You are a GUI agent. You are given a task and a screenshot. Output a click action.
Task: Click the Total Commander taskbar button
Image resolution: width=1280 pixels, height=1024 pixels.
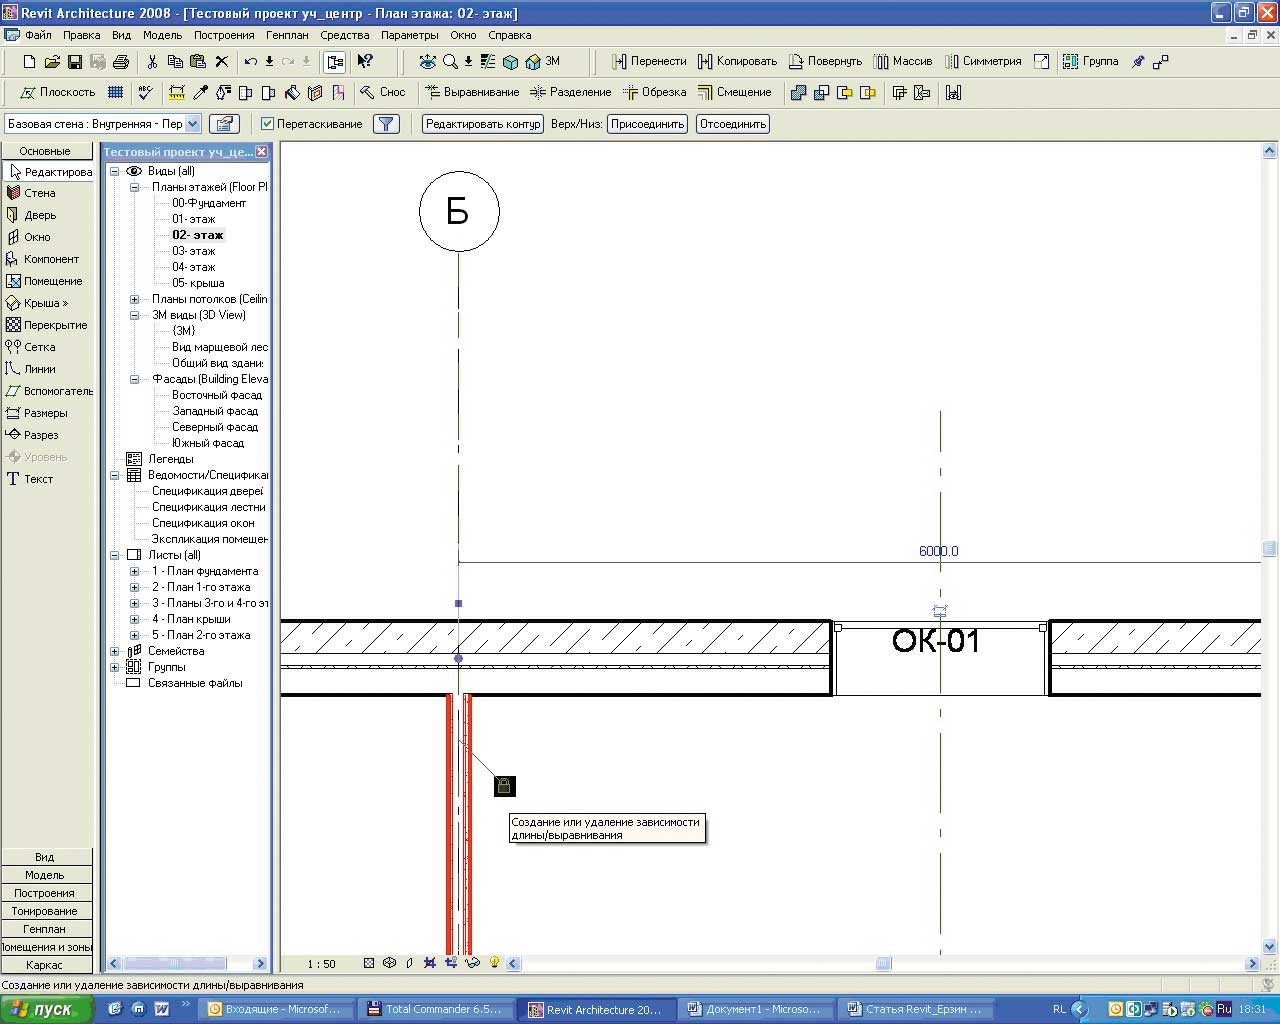point(434,1009)
